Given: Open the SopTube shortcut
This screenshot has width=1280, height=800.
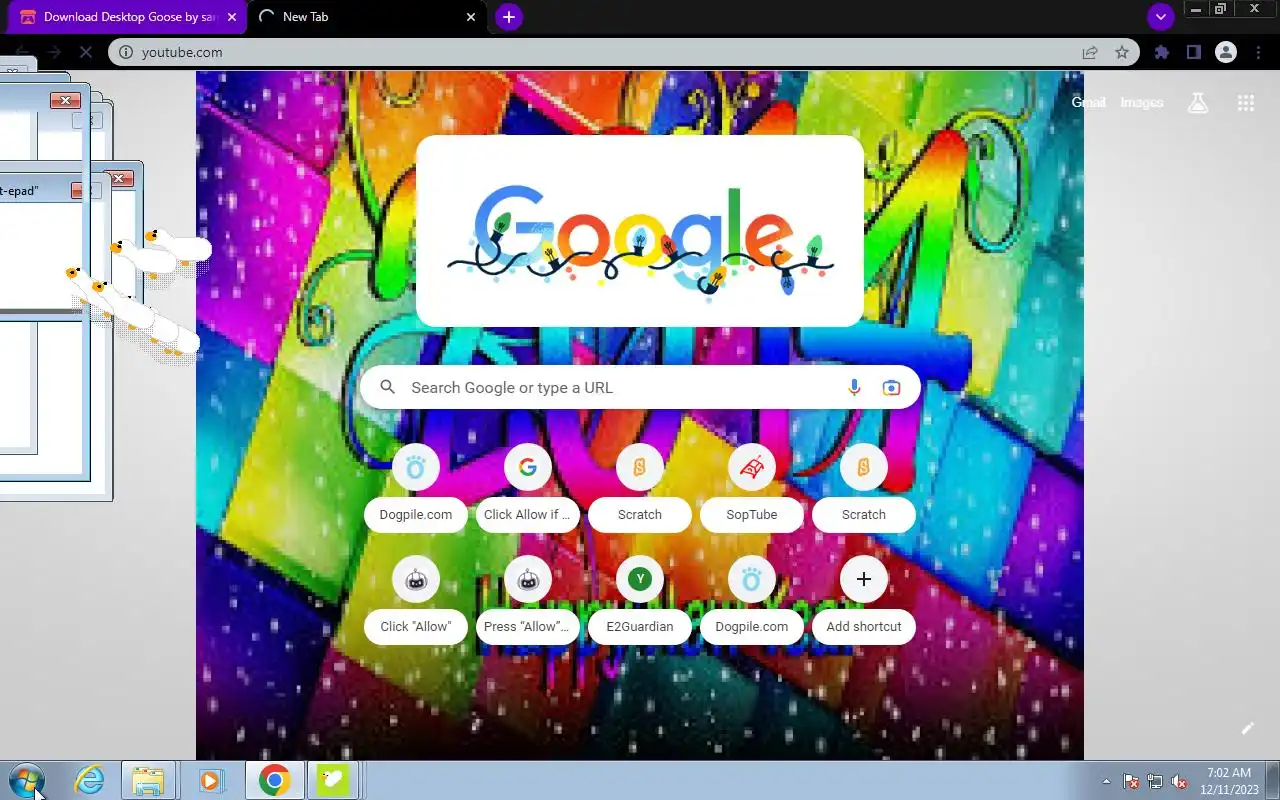Looking at the screenshot, I should (x=752, y=490).
